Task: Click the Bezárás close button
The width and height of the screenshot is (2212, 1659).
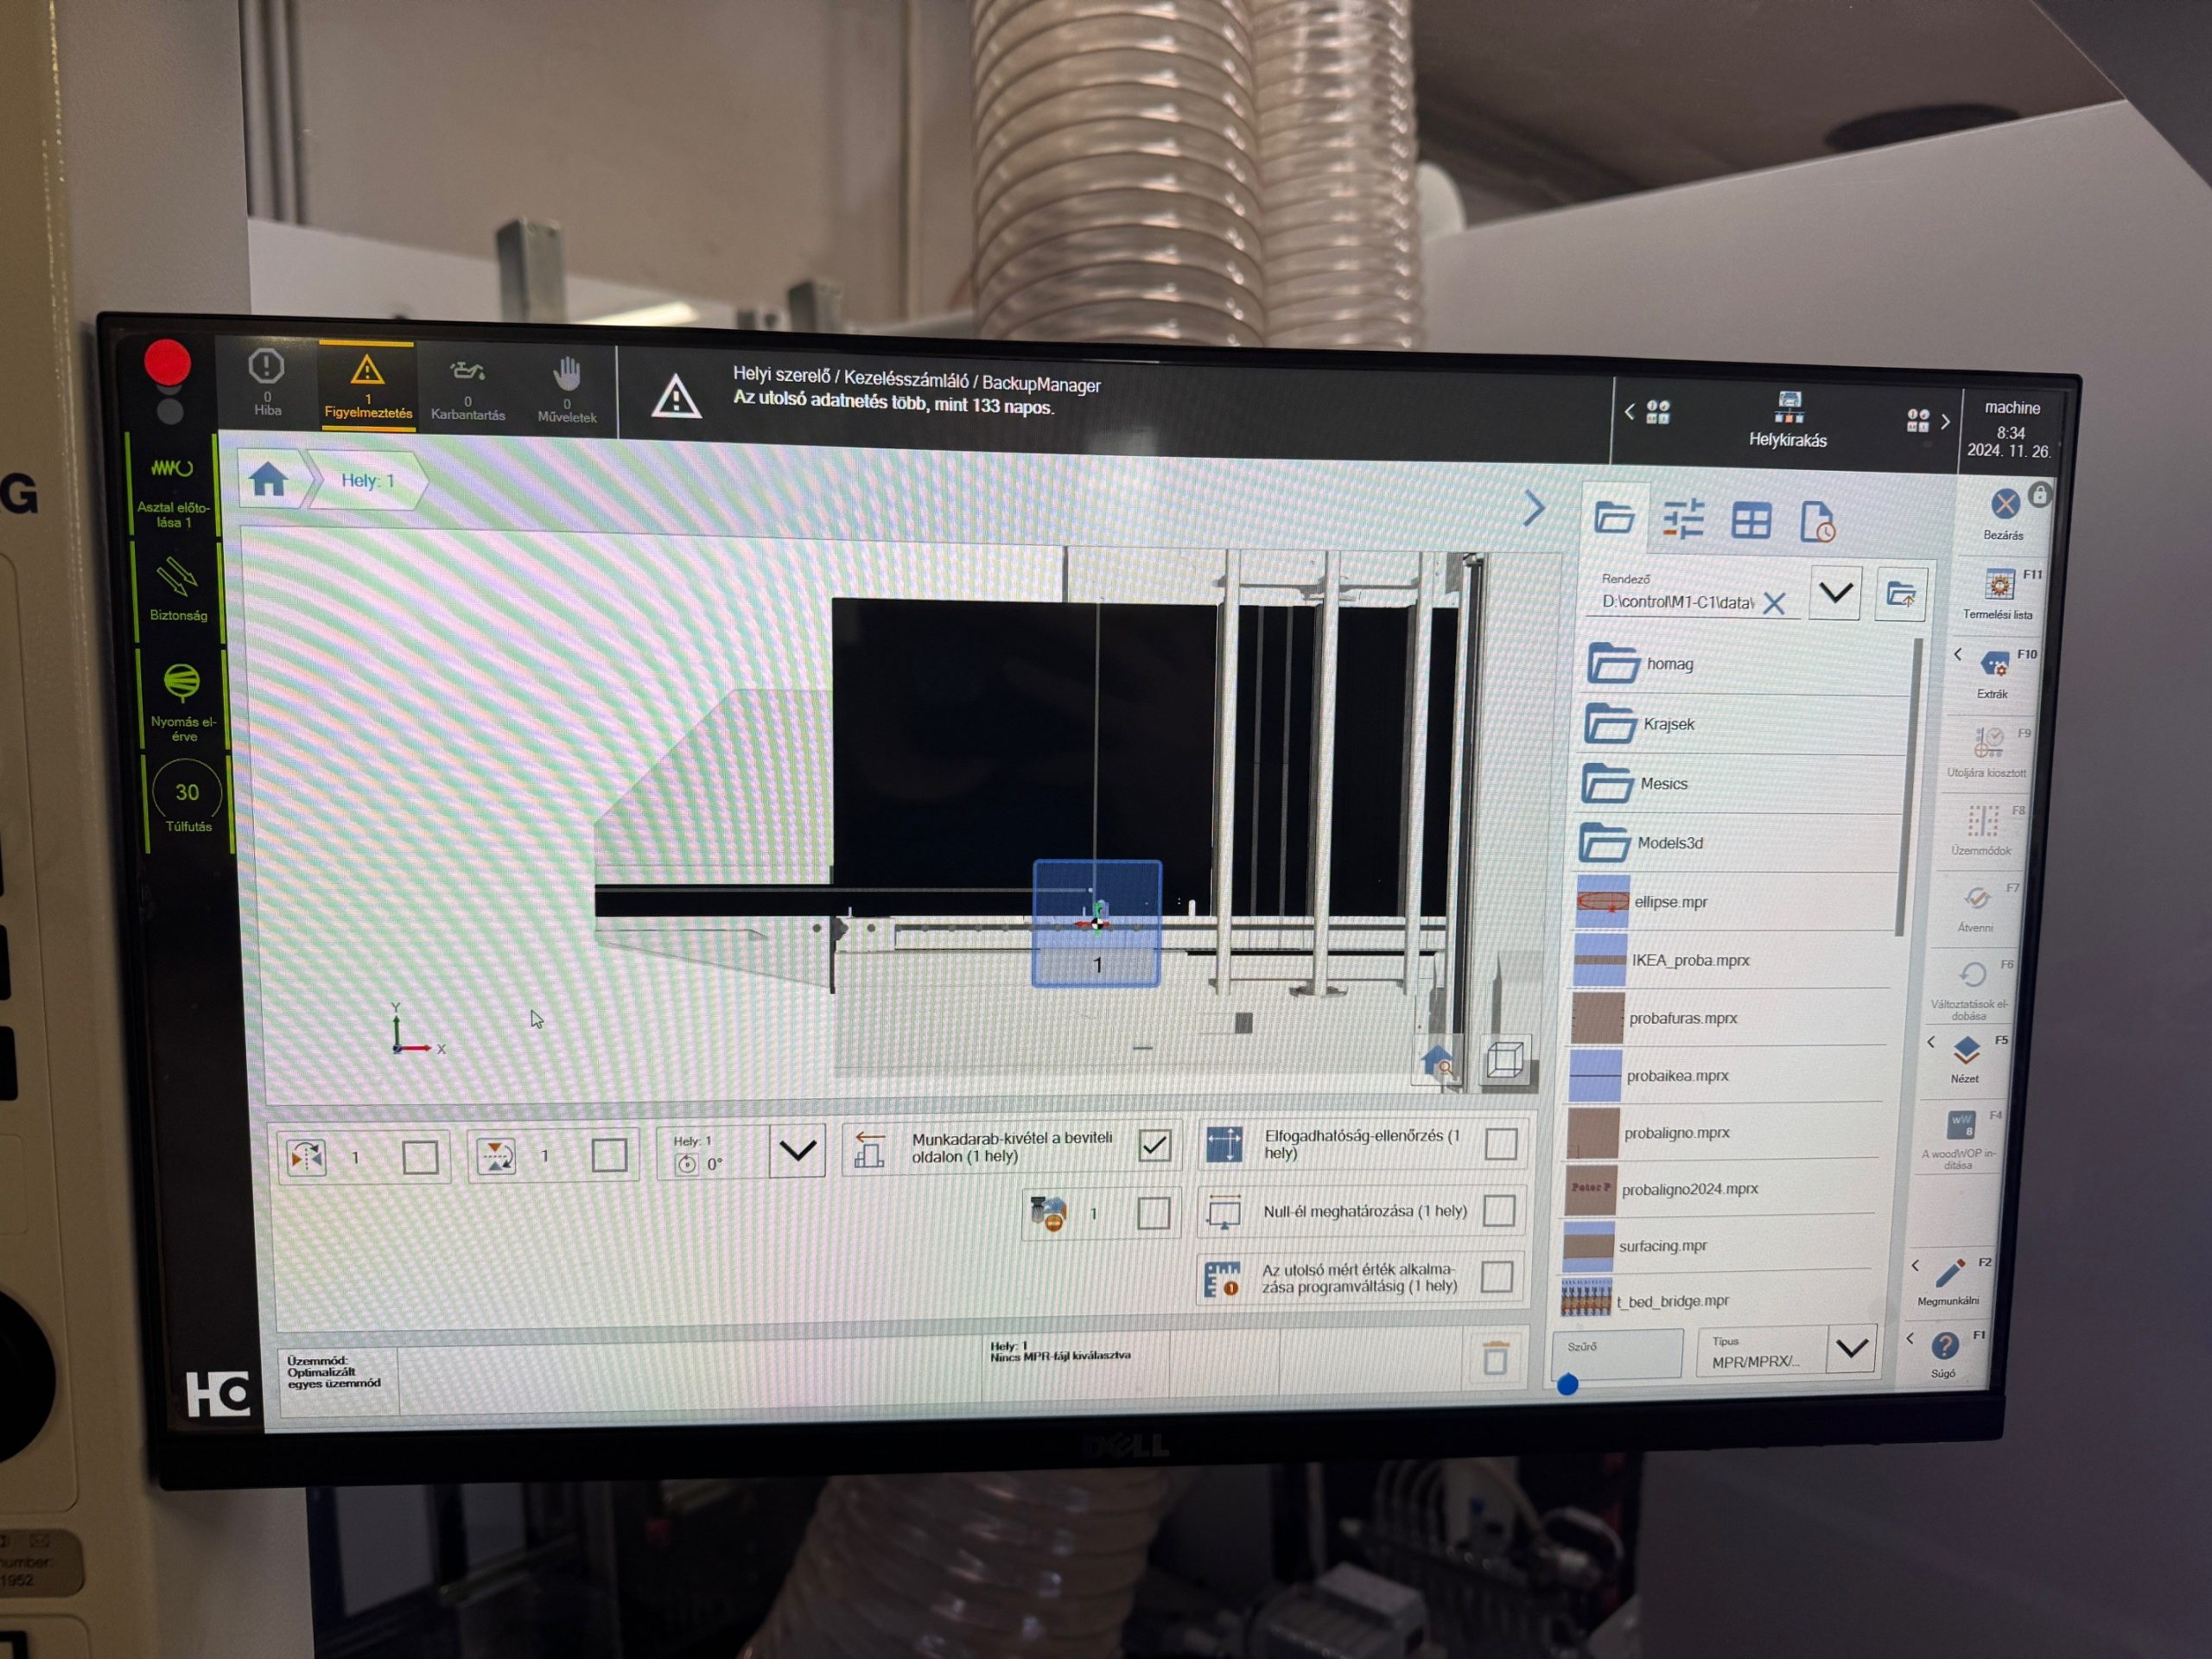Action: [2004, 513]
